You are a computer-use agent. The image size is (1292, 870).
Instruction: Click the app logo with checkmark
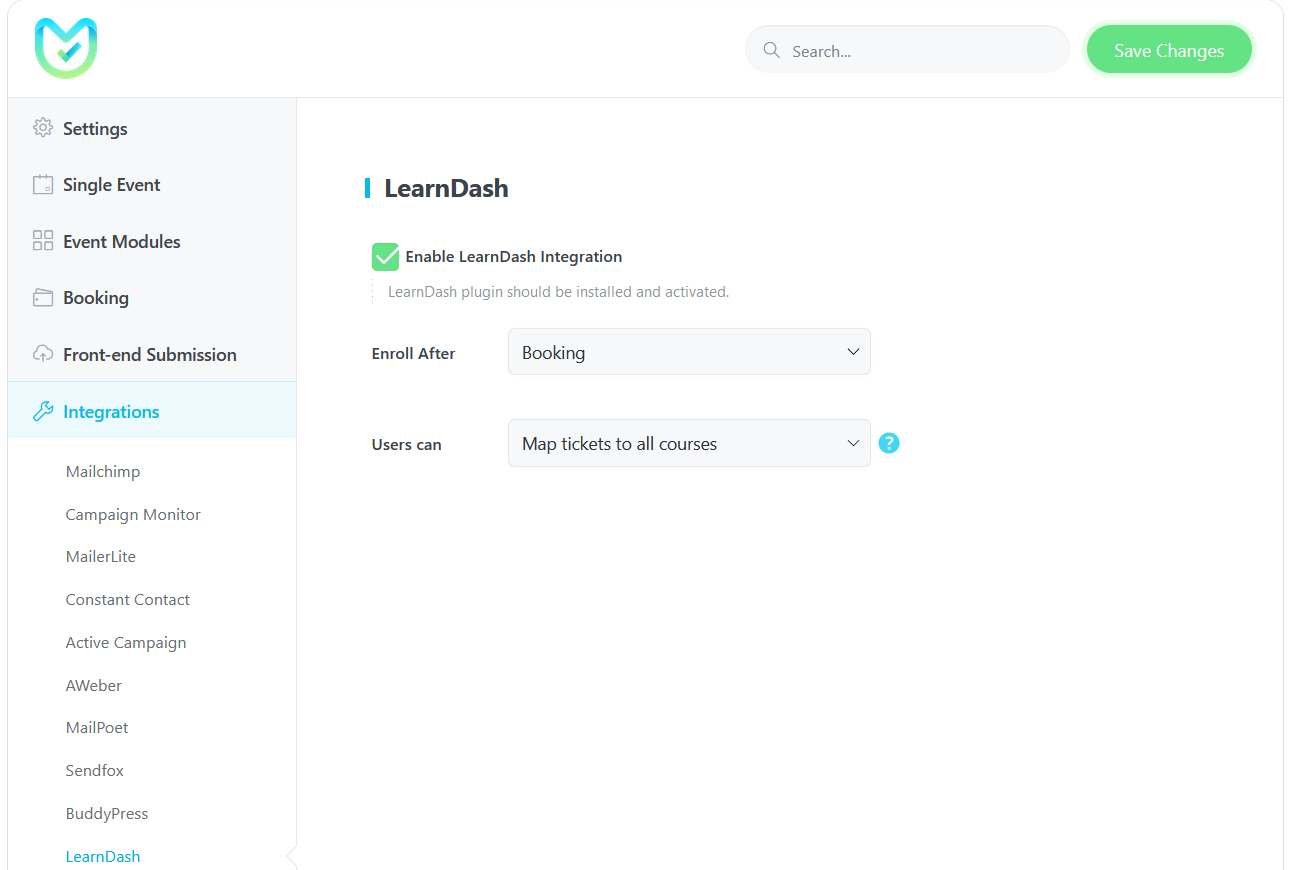pos(66,48)
